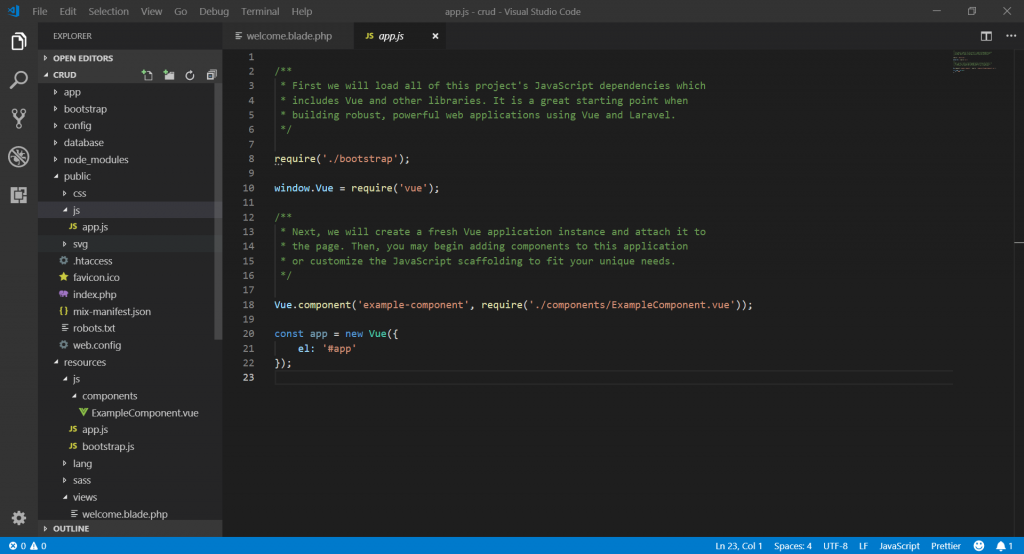Change end of line sequence LF
This screenshot has width=1024, height=554.
(863, 546)
